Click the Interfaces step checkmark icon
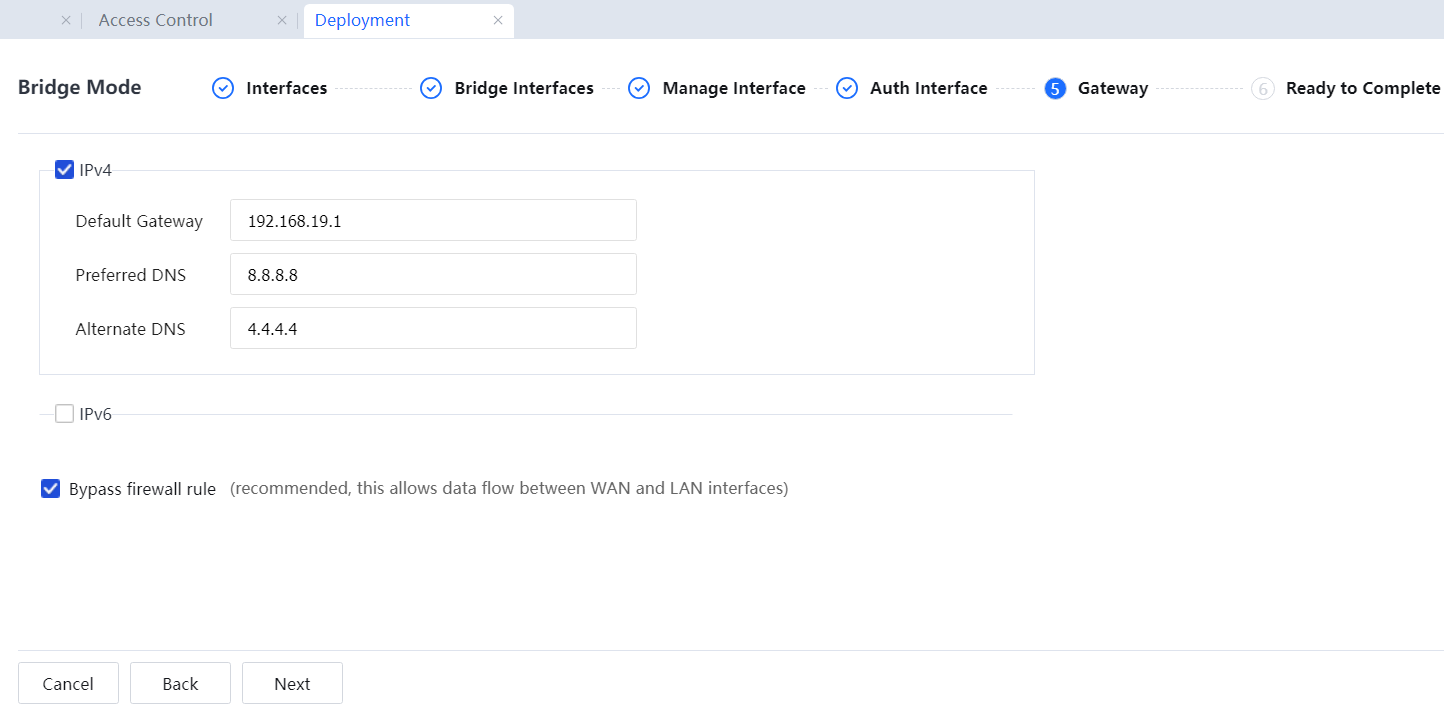Screen dimensions: 1444x718 (223, 88)
